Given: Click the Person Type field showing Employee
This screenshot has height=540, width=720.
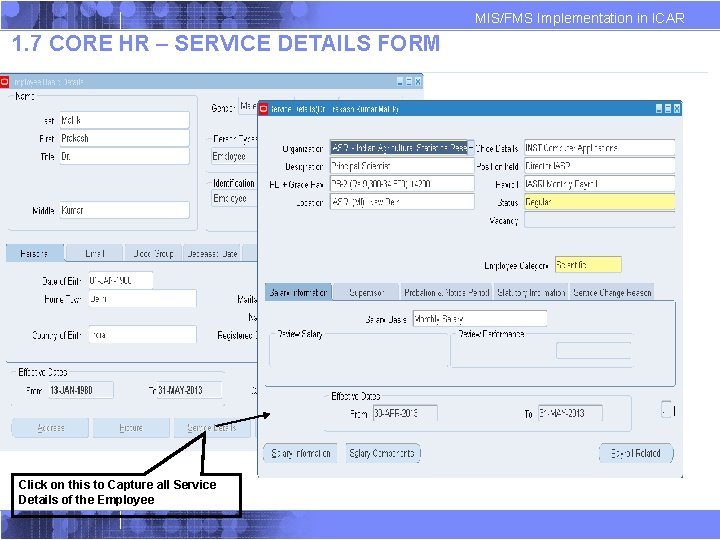Looking at the screenshot, I should tap(234, 156).
